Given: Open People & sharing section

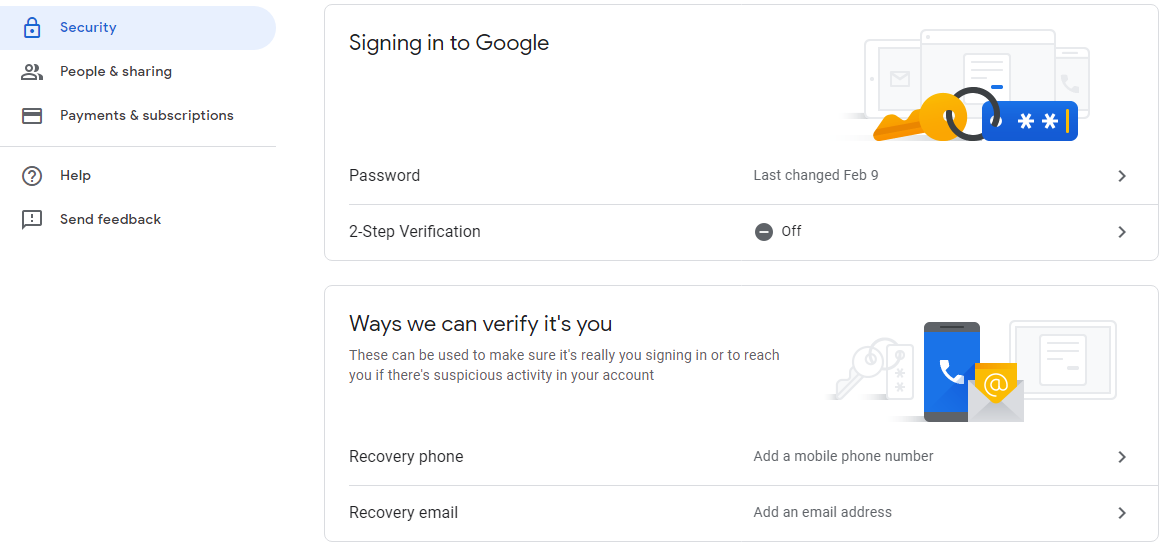Looking at the screenshot, I should [116, 72].
